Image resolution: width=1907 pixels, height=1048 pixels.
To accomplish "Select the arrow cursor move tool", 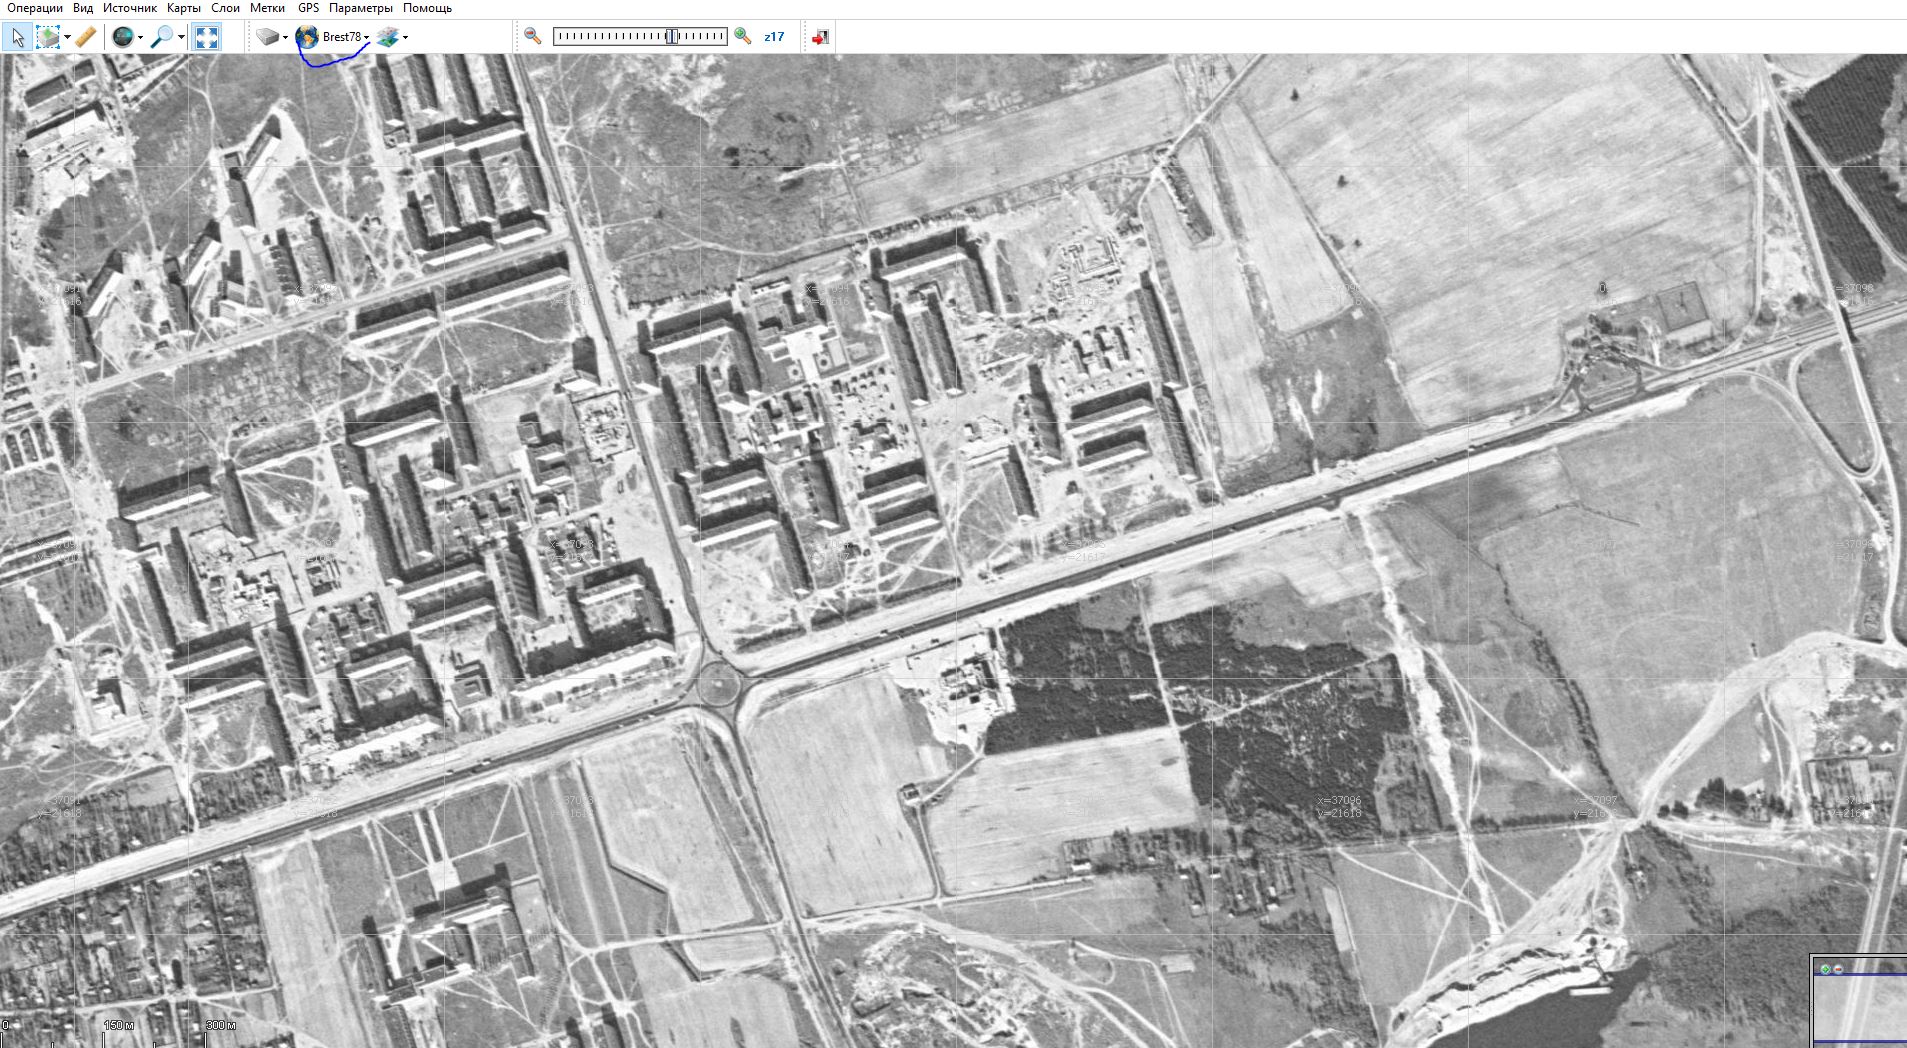I will coord(17,37).
